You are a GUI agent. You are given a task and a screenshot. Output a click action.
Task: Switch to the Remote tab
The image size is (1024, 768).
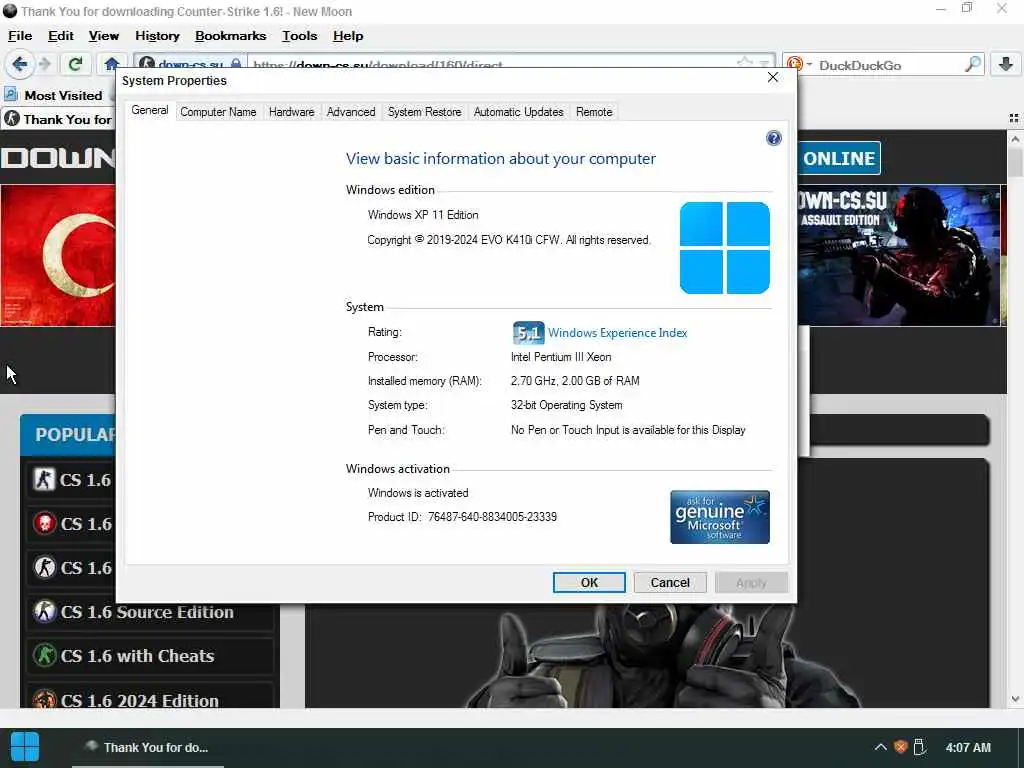pos(594,112)
